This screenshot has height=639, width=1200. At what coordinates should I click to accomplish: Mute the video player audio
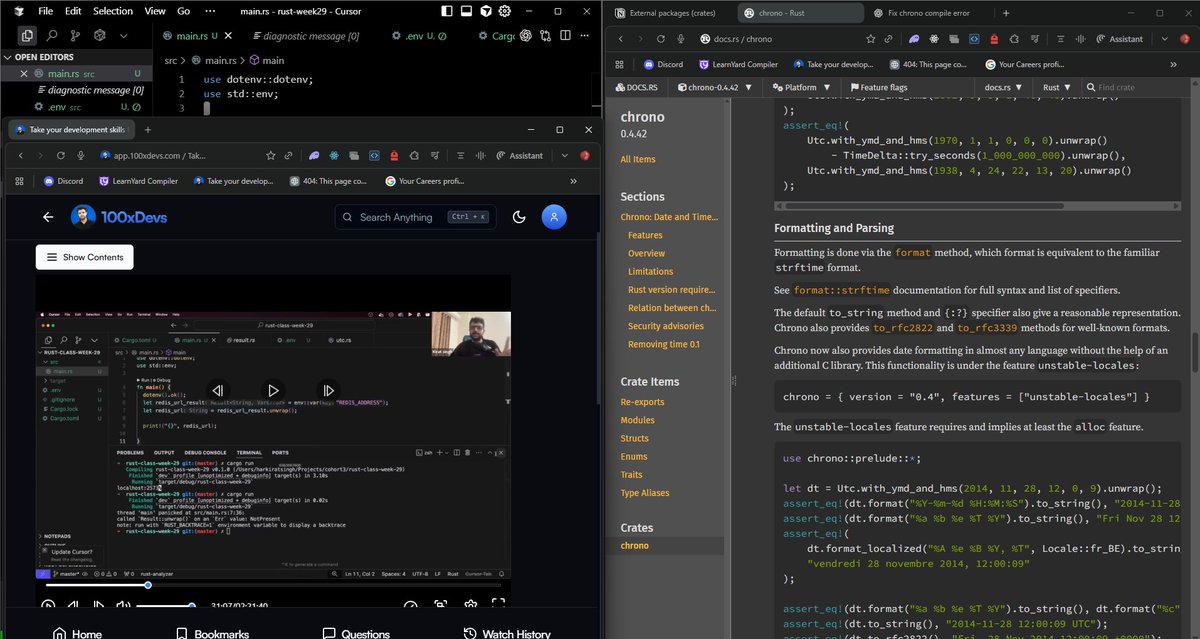tap(122, 605)
